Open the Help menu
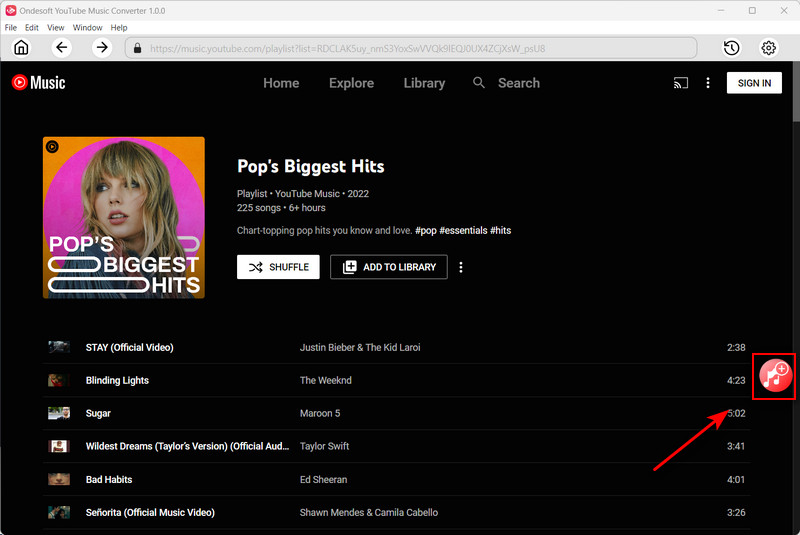This screenshot has width=800, height=535. tap(119, 28)
